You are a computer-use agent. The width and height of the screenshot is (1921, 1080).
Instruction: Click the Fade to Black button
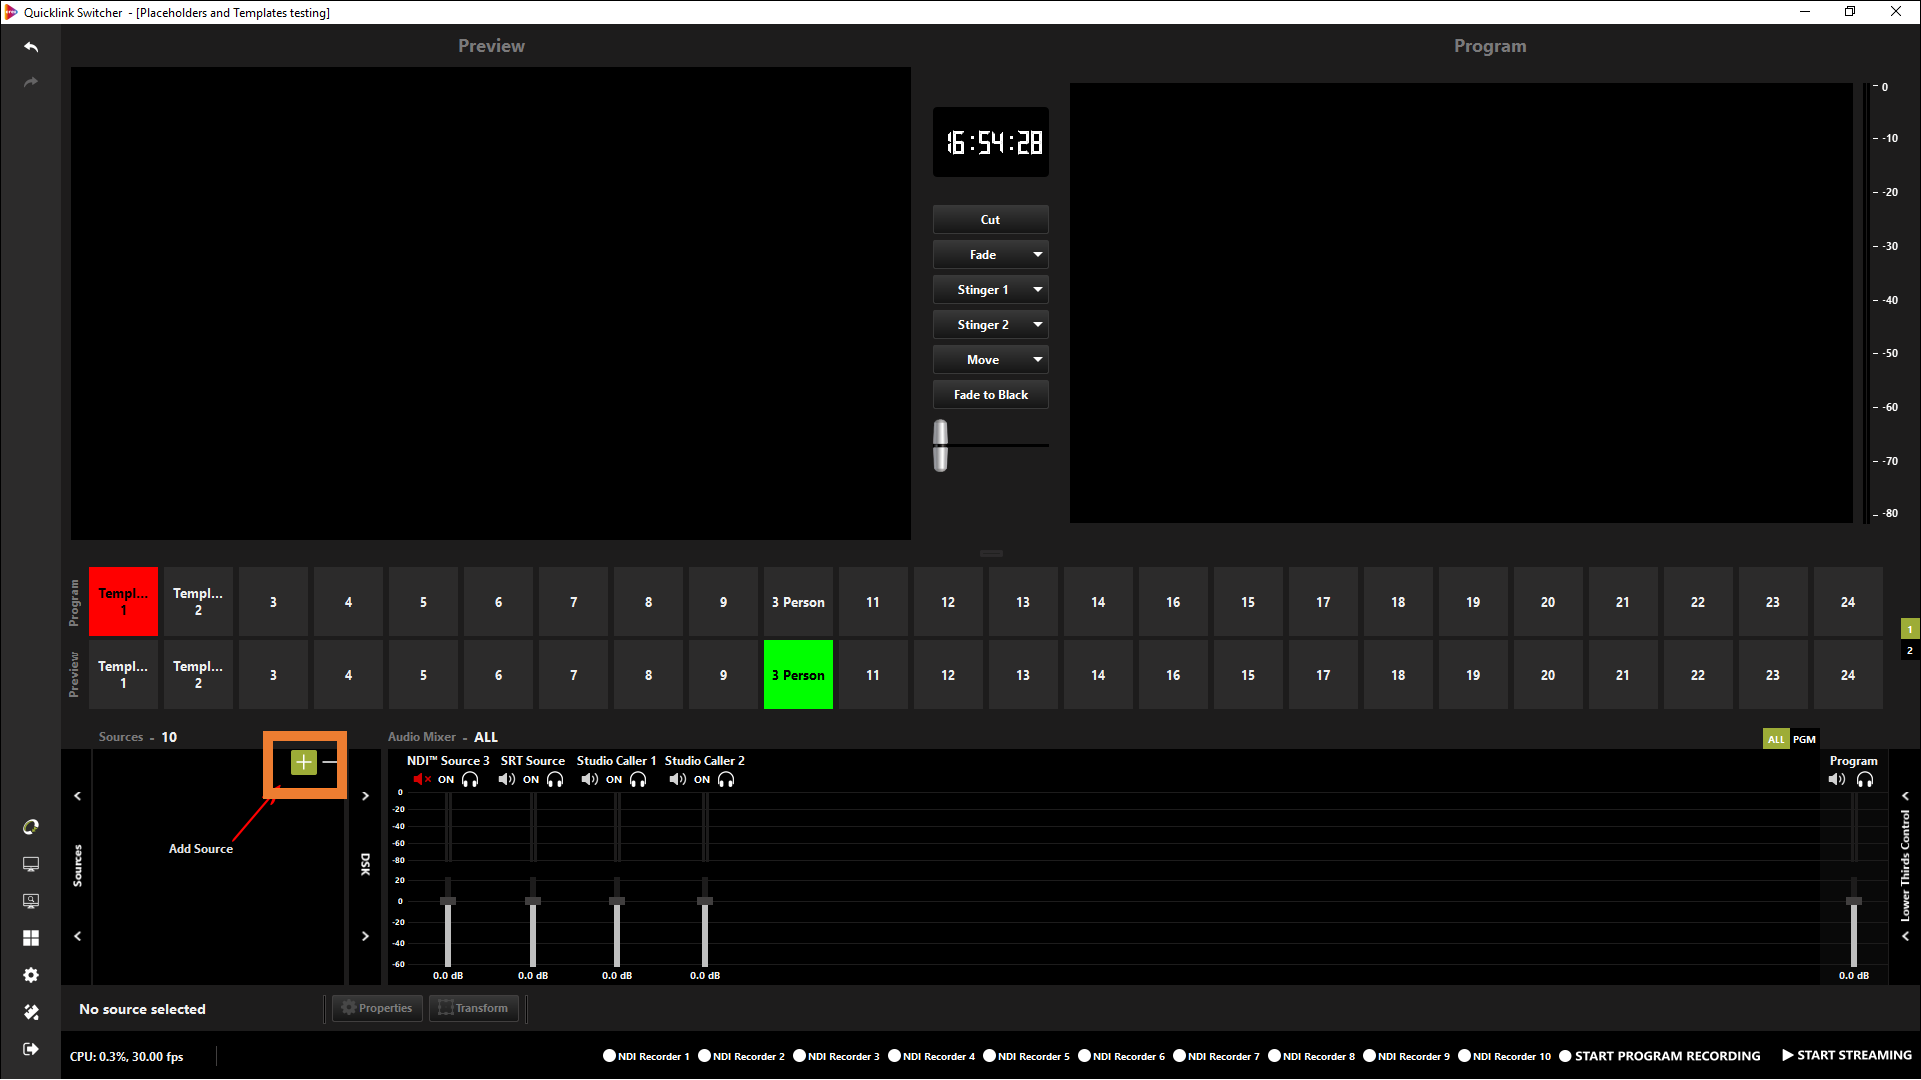pos(990,395)
